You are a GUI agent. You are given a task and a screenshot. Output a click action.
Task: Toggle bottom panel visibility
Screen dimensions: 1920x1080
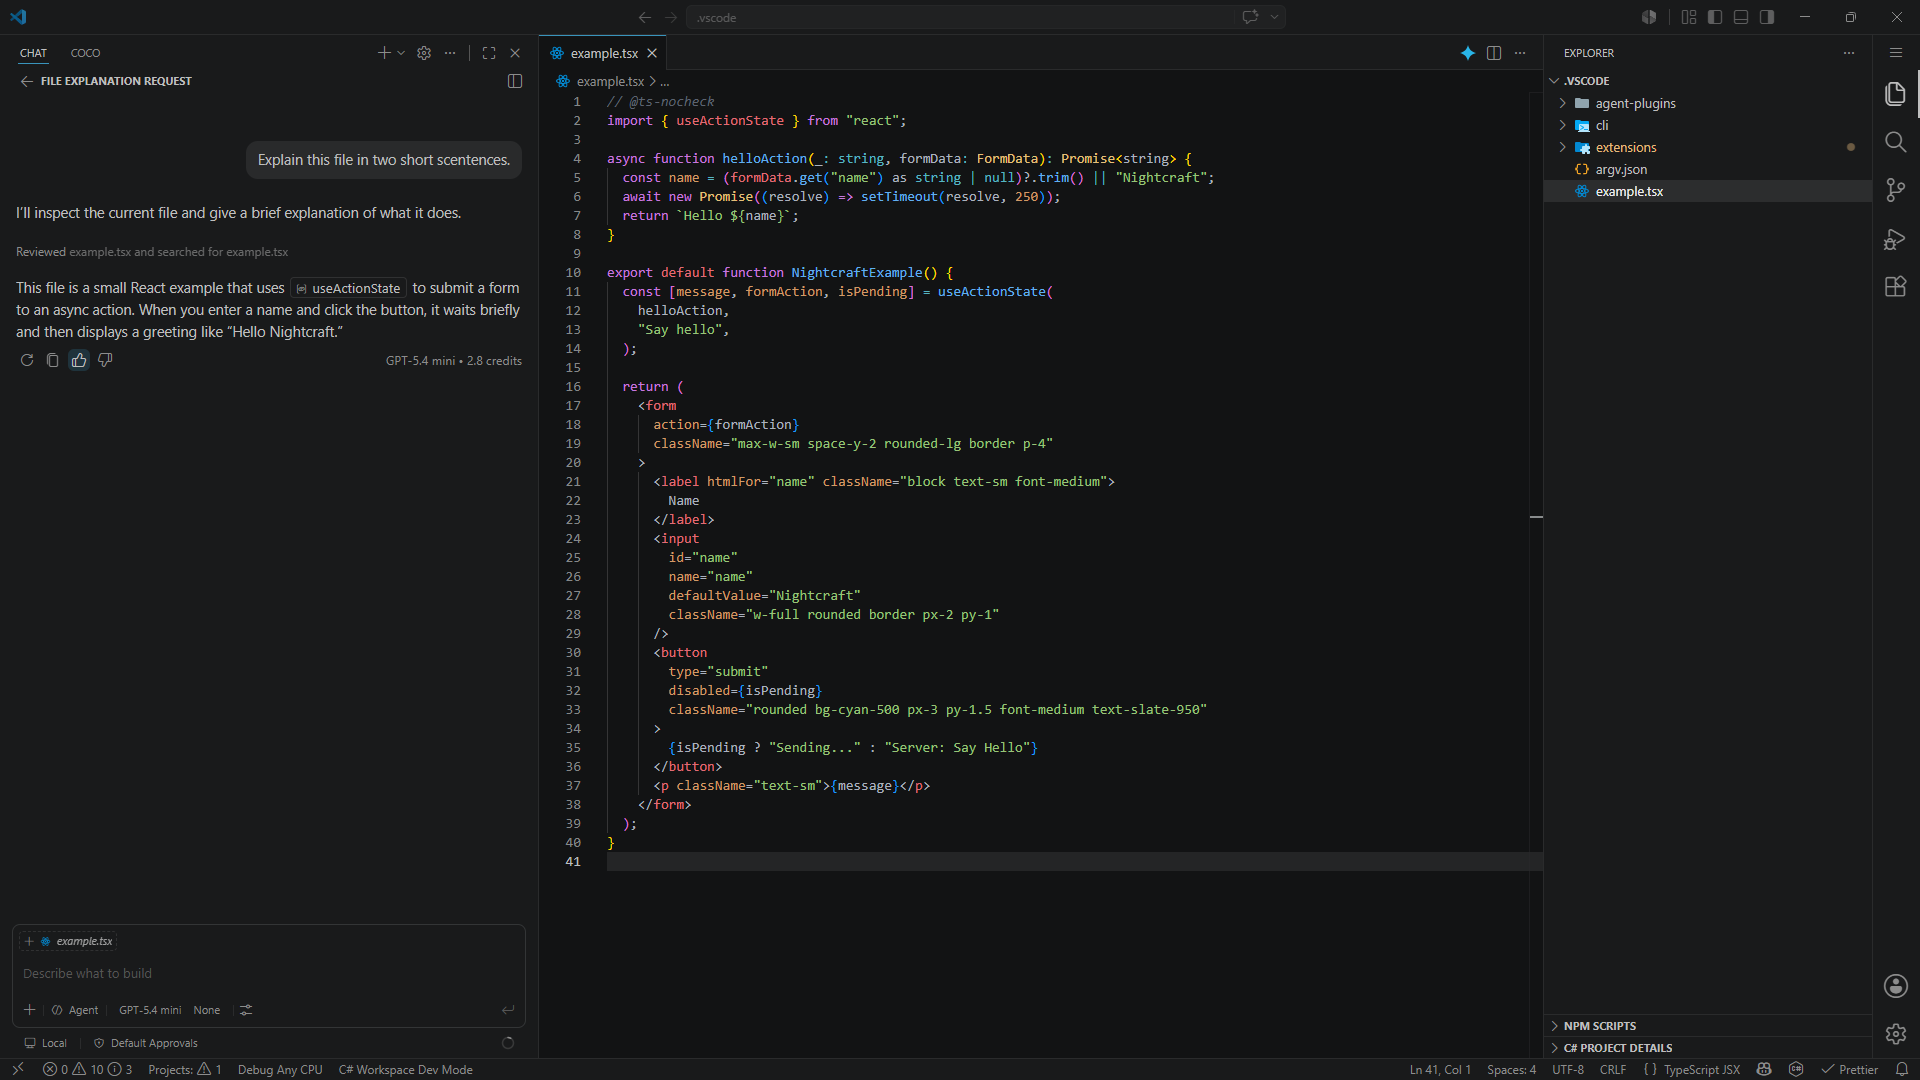pyautogui.click(x=1741, y=17)
